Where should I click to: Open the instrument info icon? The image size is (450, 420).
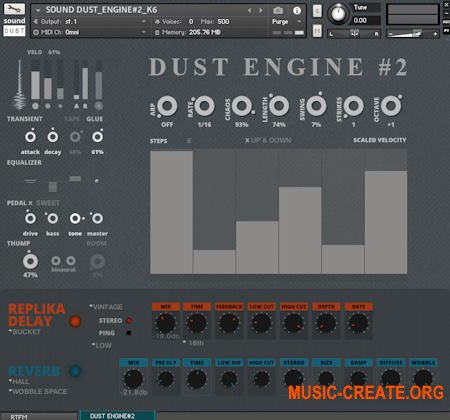297,10
